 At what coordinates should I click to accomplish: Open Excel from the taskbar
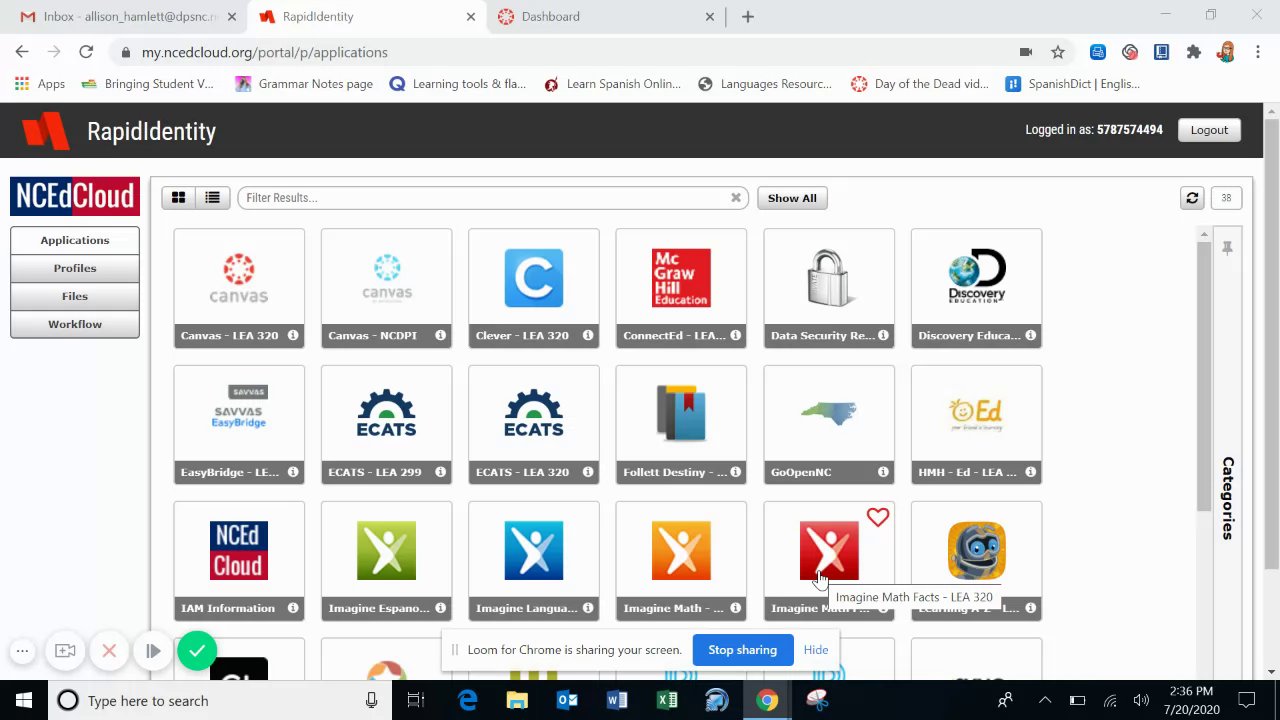click(x=667, y=701)
